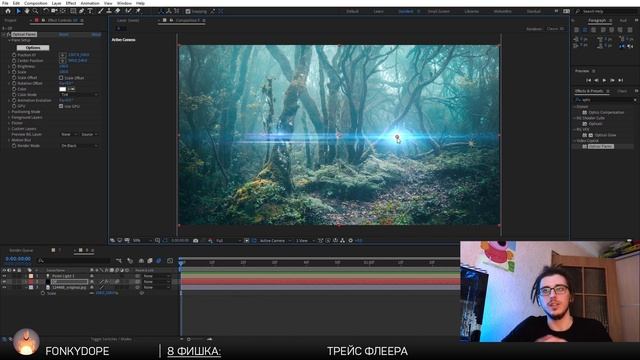Select the Puppet Pin tool
This screenshot has height=360, width=640.
(138, 11)
